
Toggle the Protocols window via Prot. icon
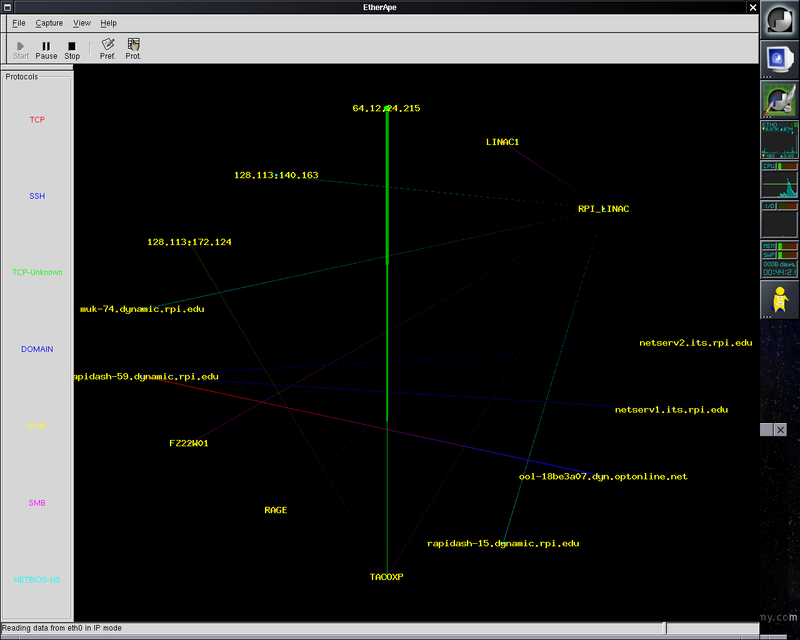(x=133, y=48)
